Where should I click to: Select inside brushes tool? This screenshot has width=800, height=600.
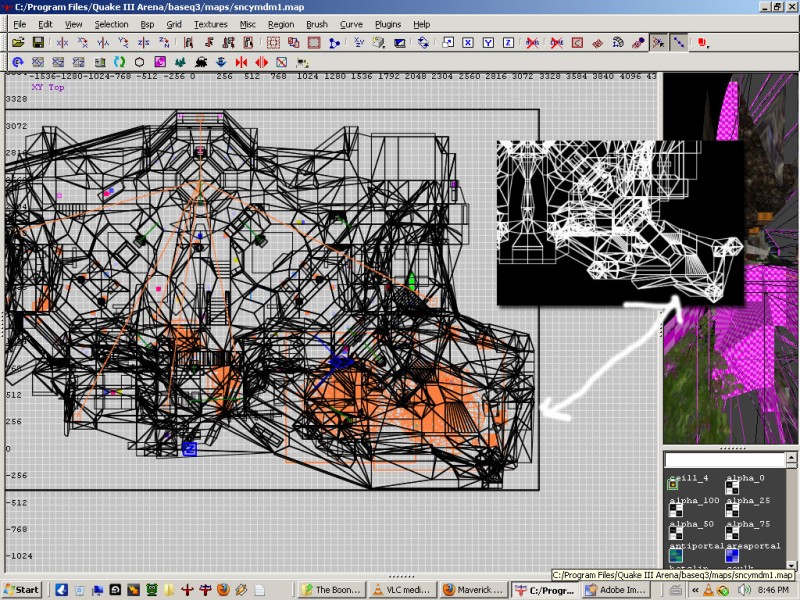[x=248, y=43]
